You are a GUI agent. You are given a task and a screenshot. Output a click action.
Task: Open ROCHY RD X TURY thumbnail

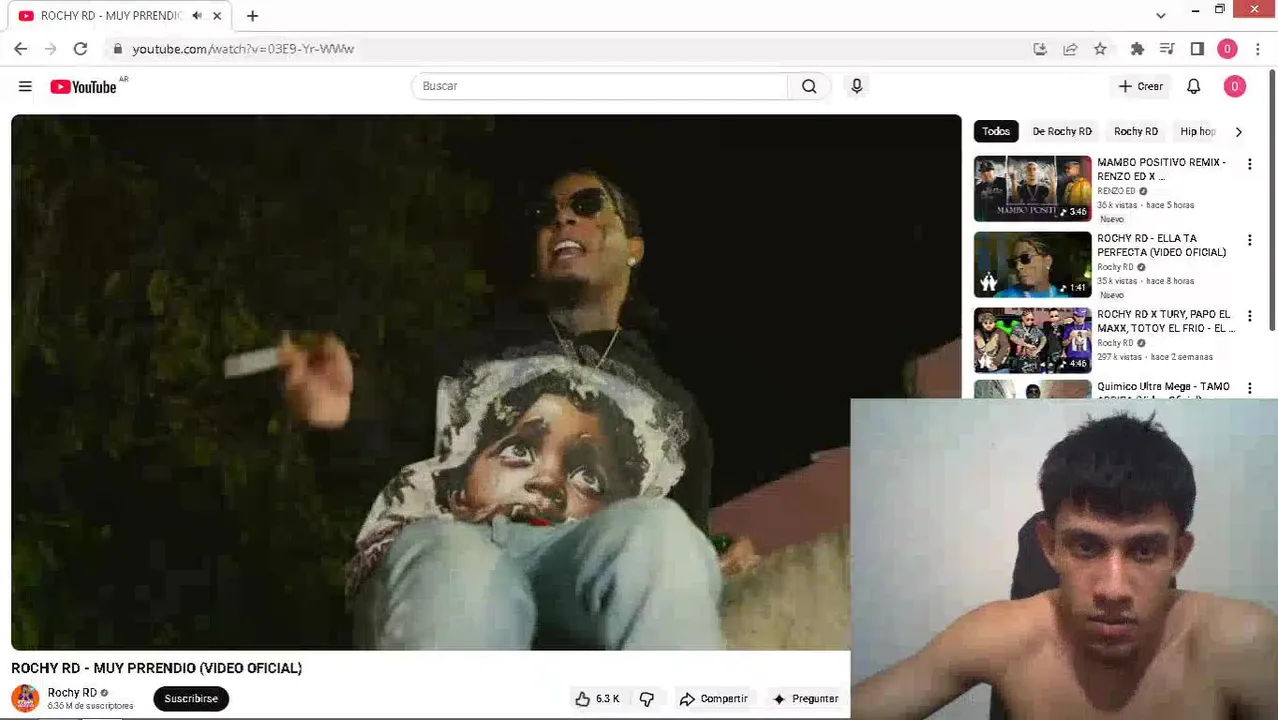tap(1033, 340)
